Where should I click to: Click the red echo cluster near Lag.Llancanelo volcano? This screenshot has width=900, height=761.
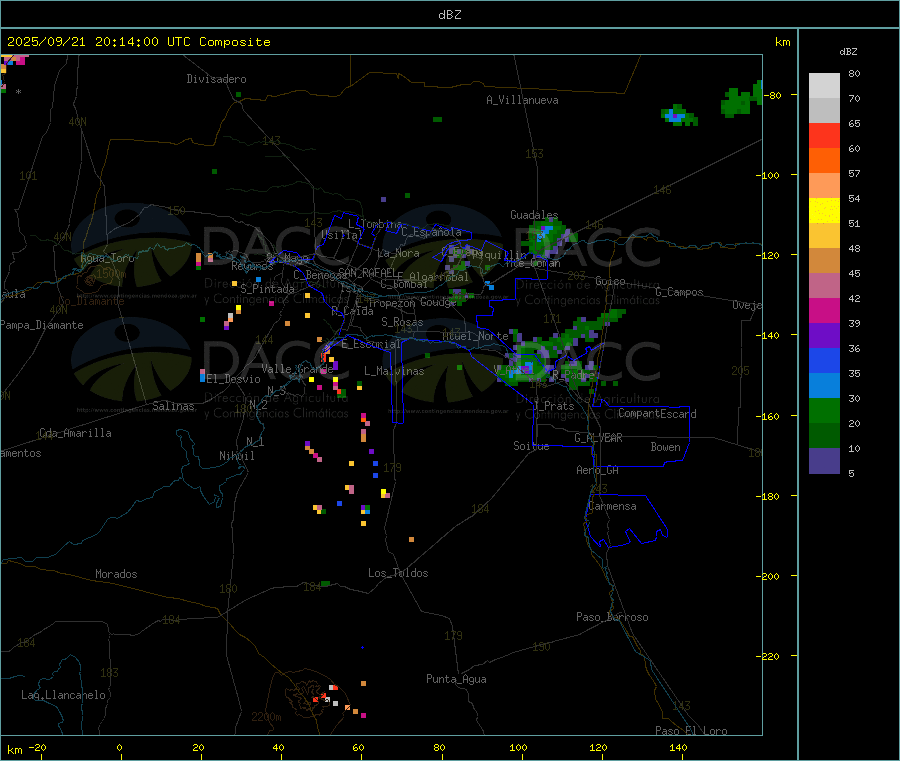325,696
